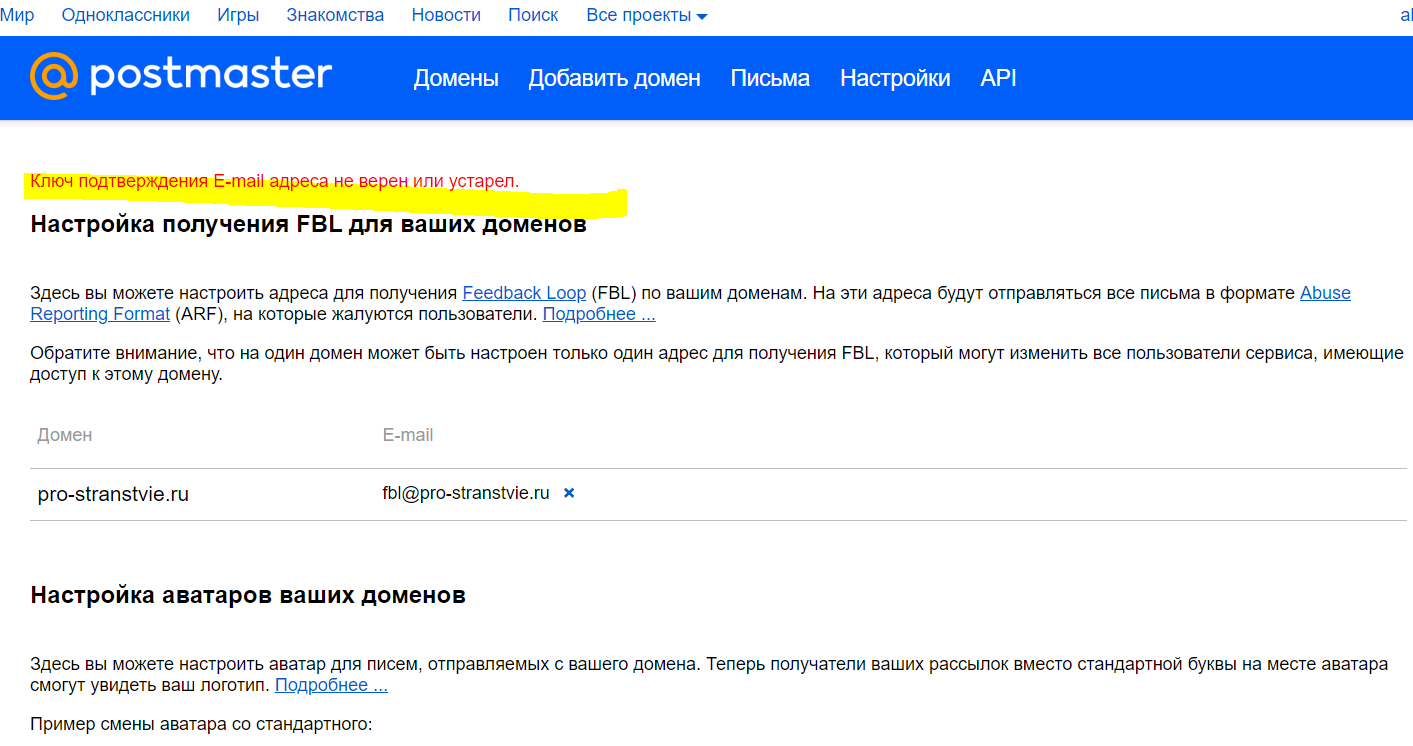Click Подробнее link in FBL section
Viewport: 1413px width, 746px height.
[599, 314]
